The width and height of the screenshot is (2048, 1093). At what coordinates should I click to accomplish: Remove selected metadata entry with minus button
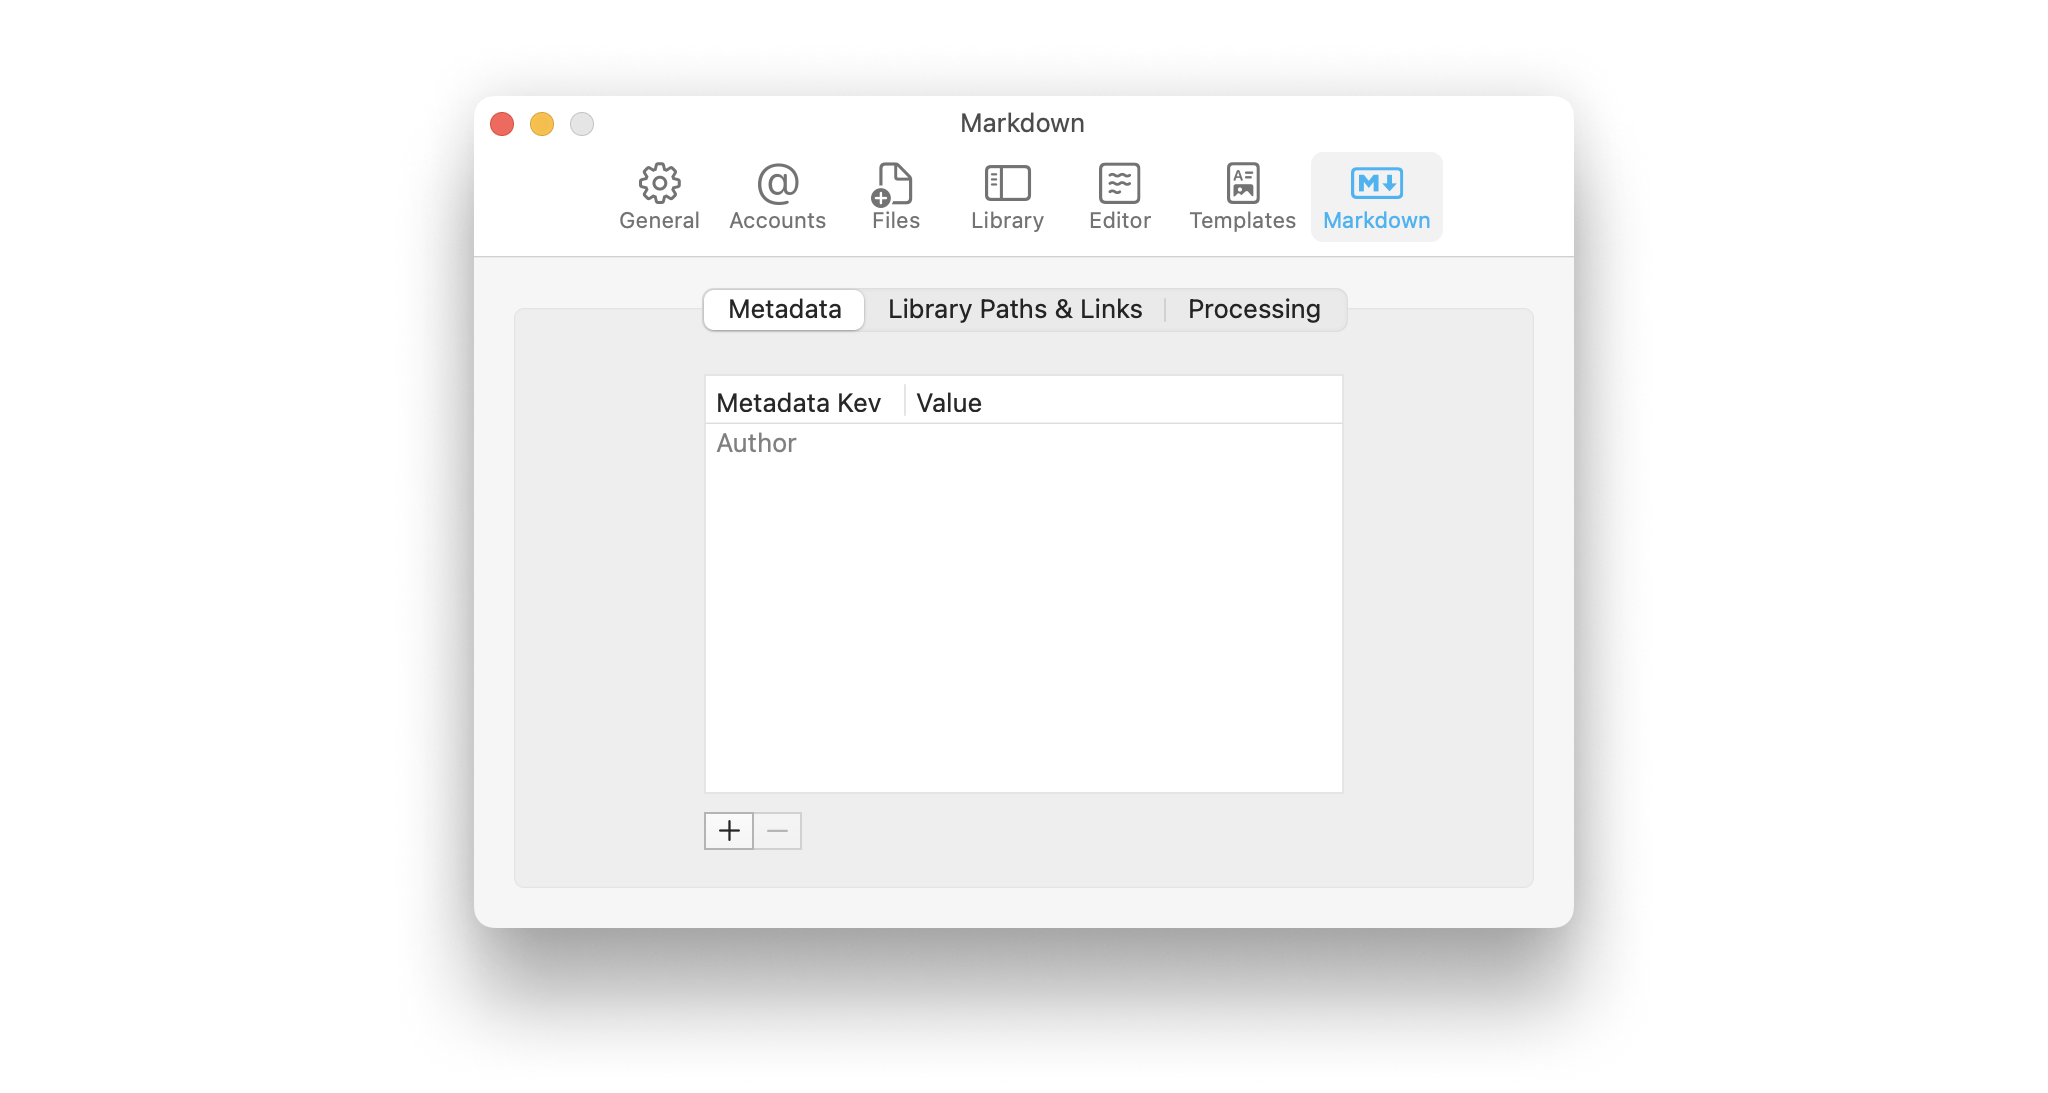[778, 830]
